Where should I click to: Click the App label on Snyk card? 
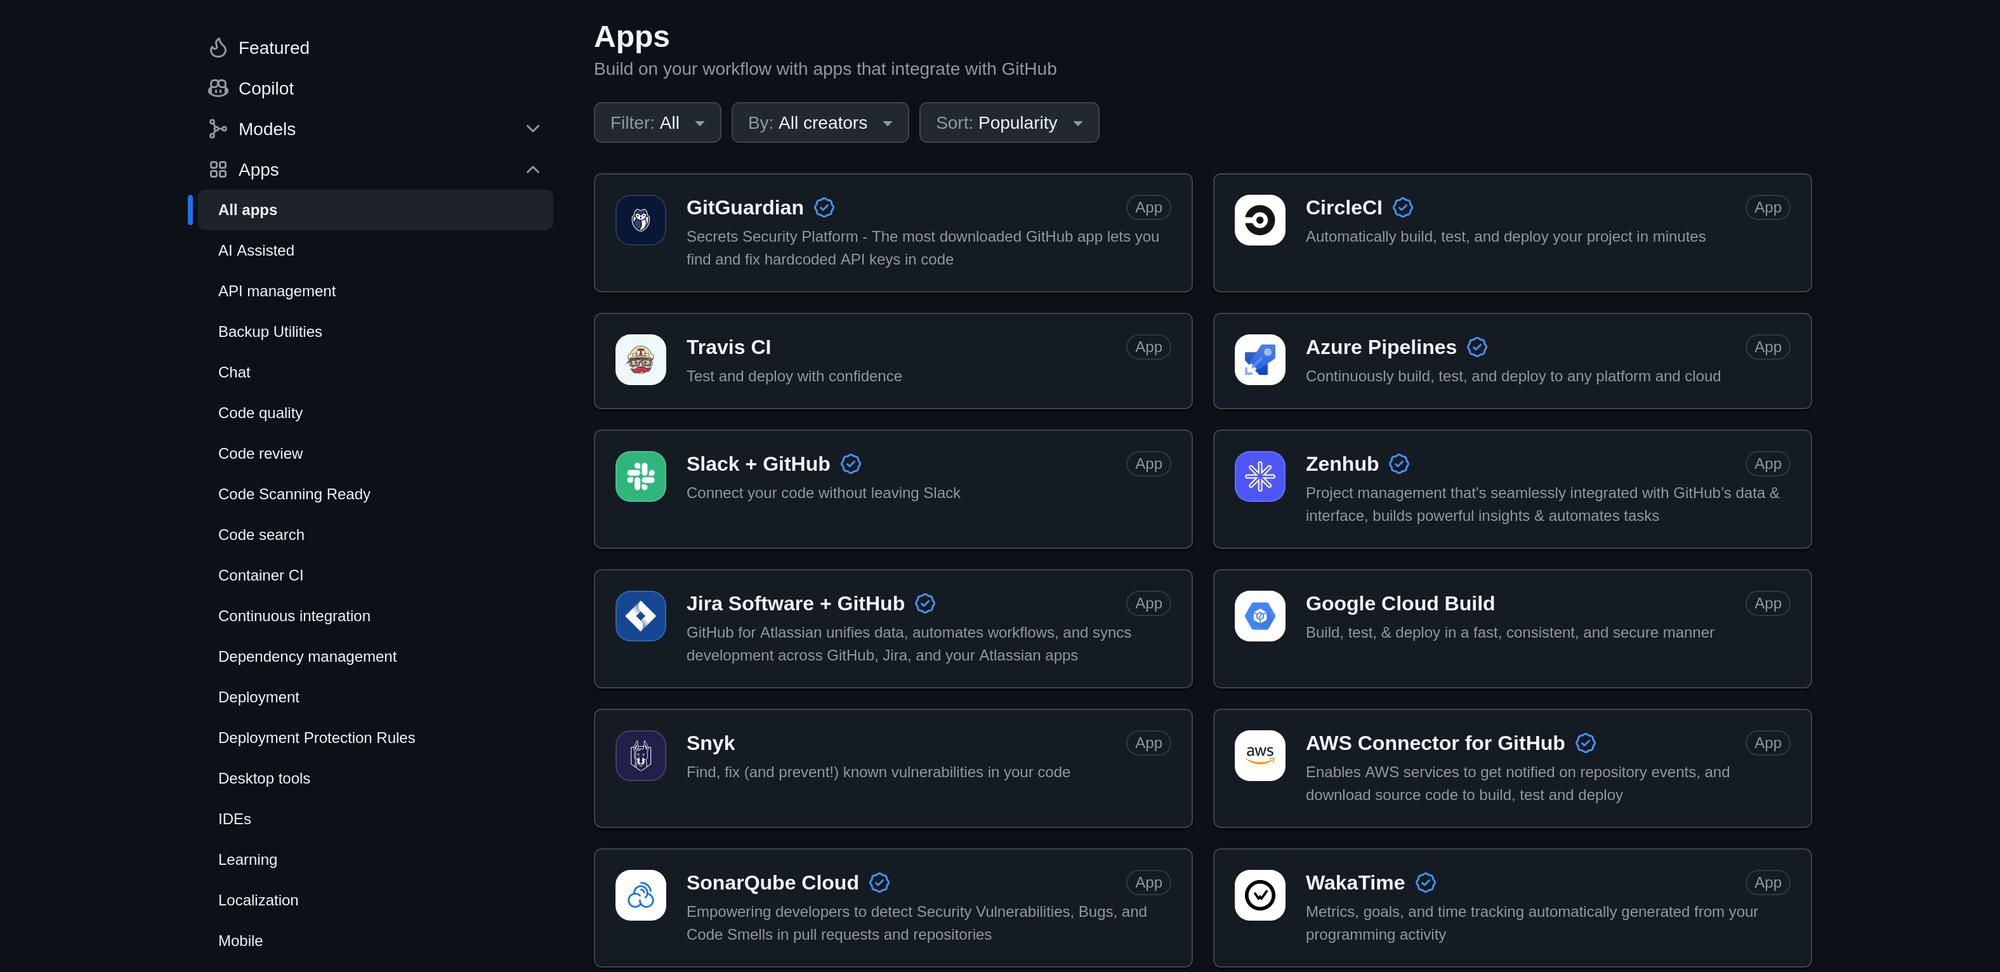(1148, 743)
